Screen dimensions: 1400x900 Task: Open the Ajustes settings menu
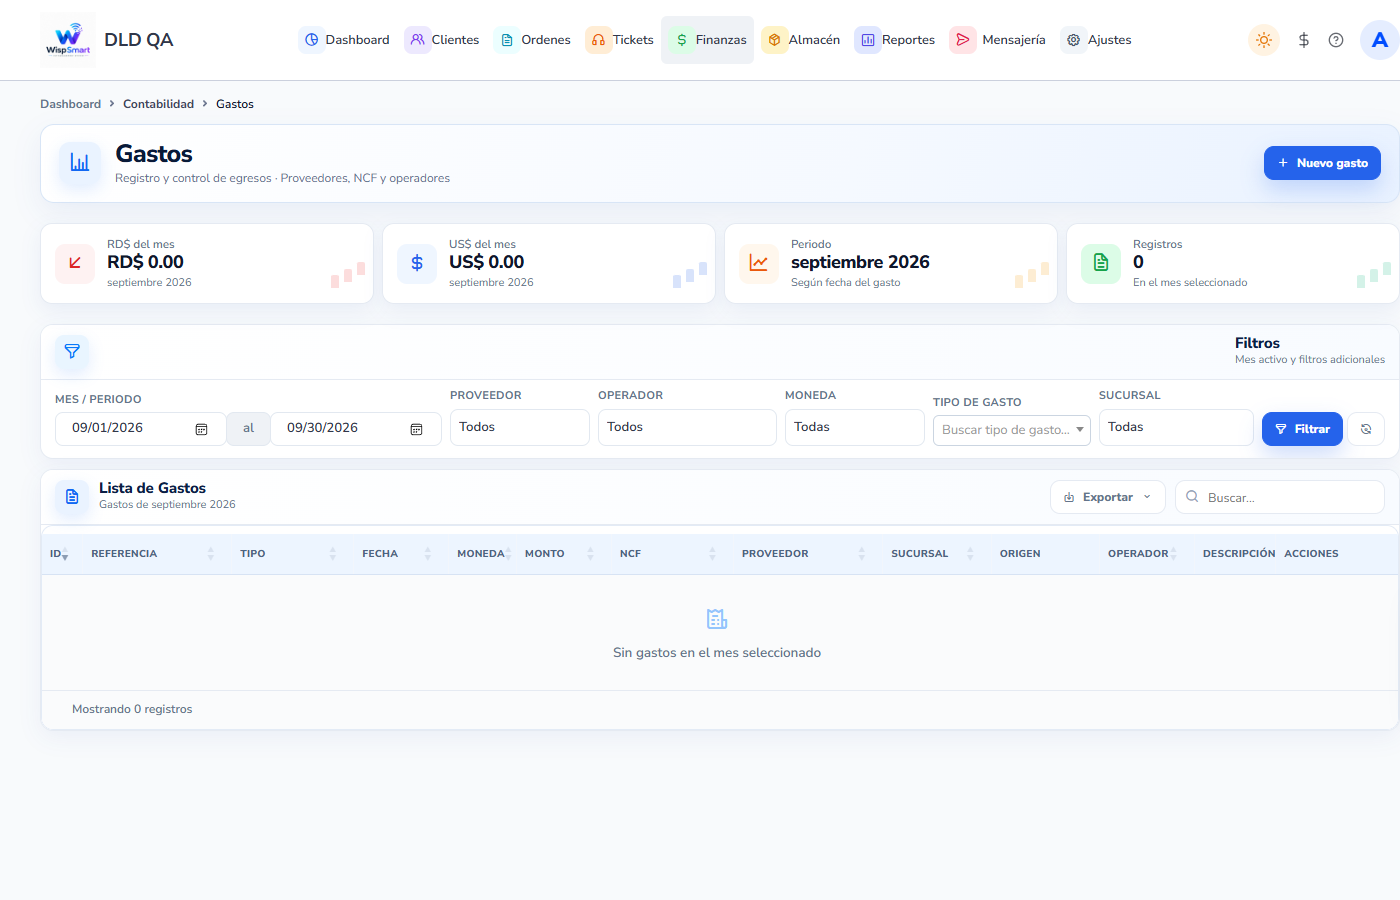click(1097, 40)
